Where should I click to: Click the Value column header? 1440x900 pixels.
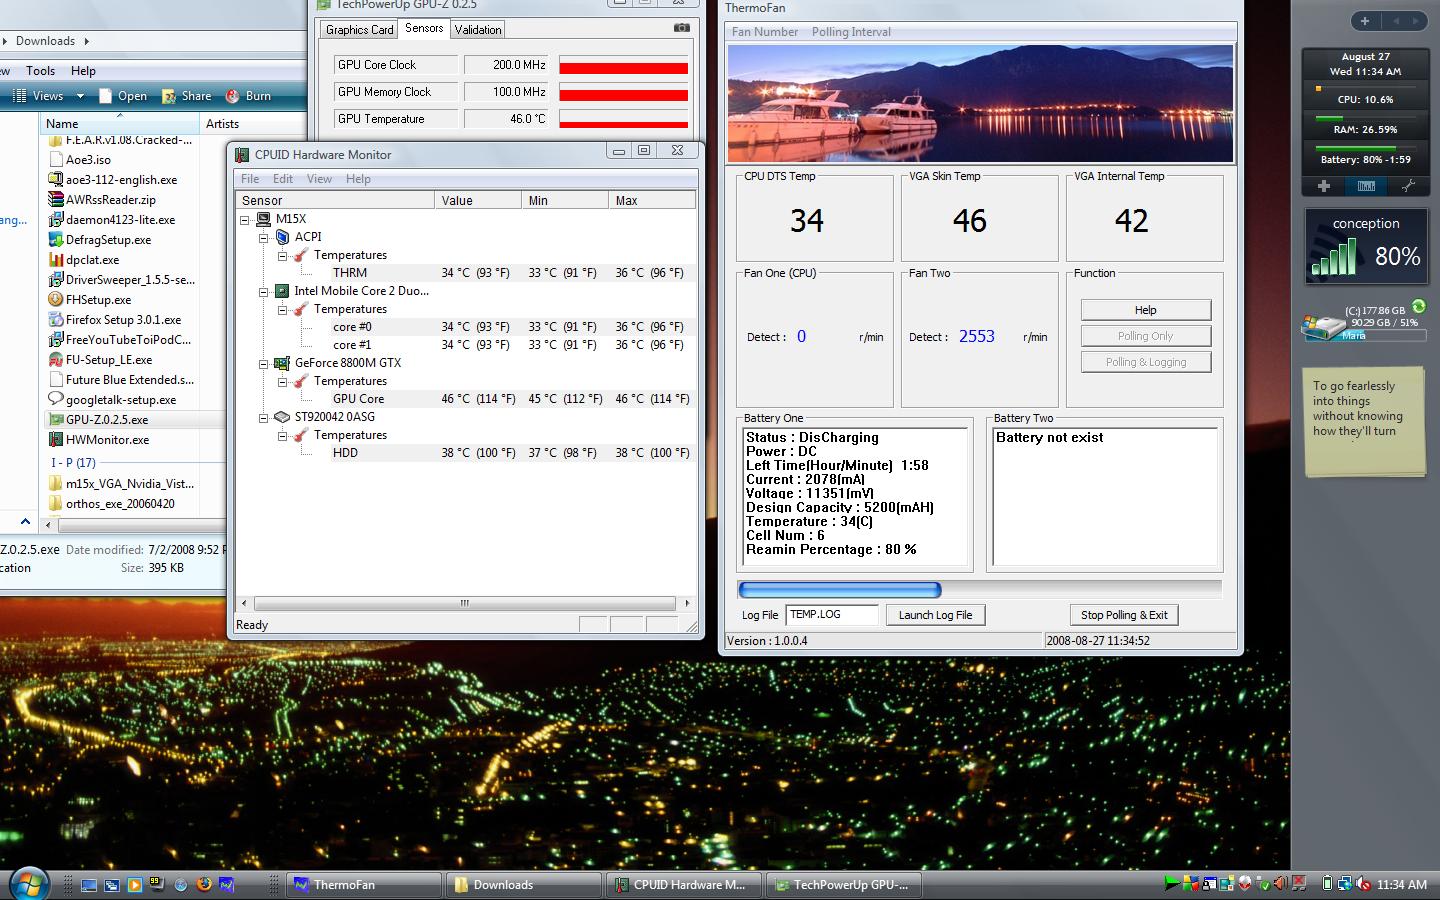tap(478, 200)
